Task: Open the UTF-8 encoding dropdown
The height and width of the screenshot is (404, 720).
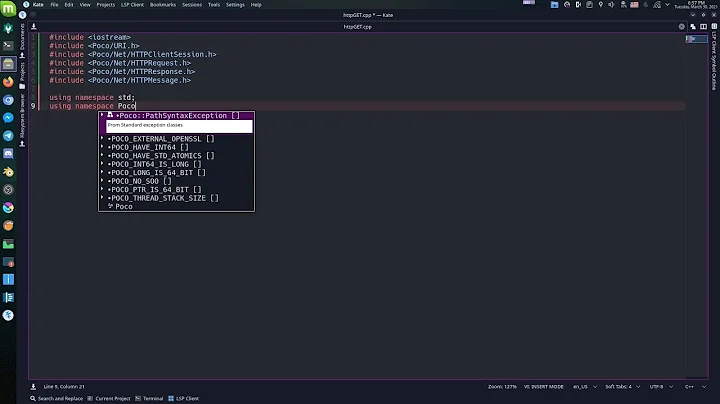Action: (x=662, y=387)
